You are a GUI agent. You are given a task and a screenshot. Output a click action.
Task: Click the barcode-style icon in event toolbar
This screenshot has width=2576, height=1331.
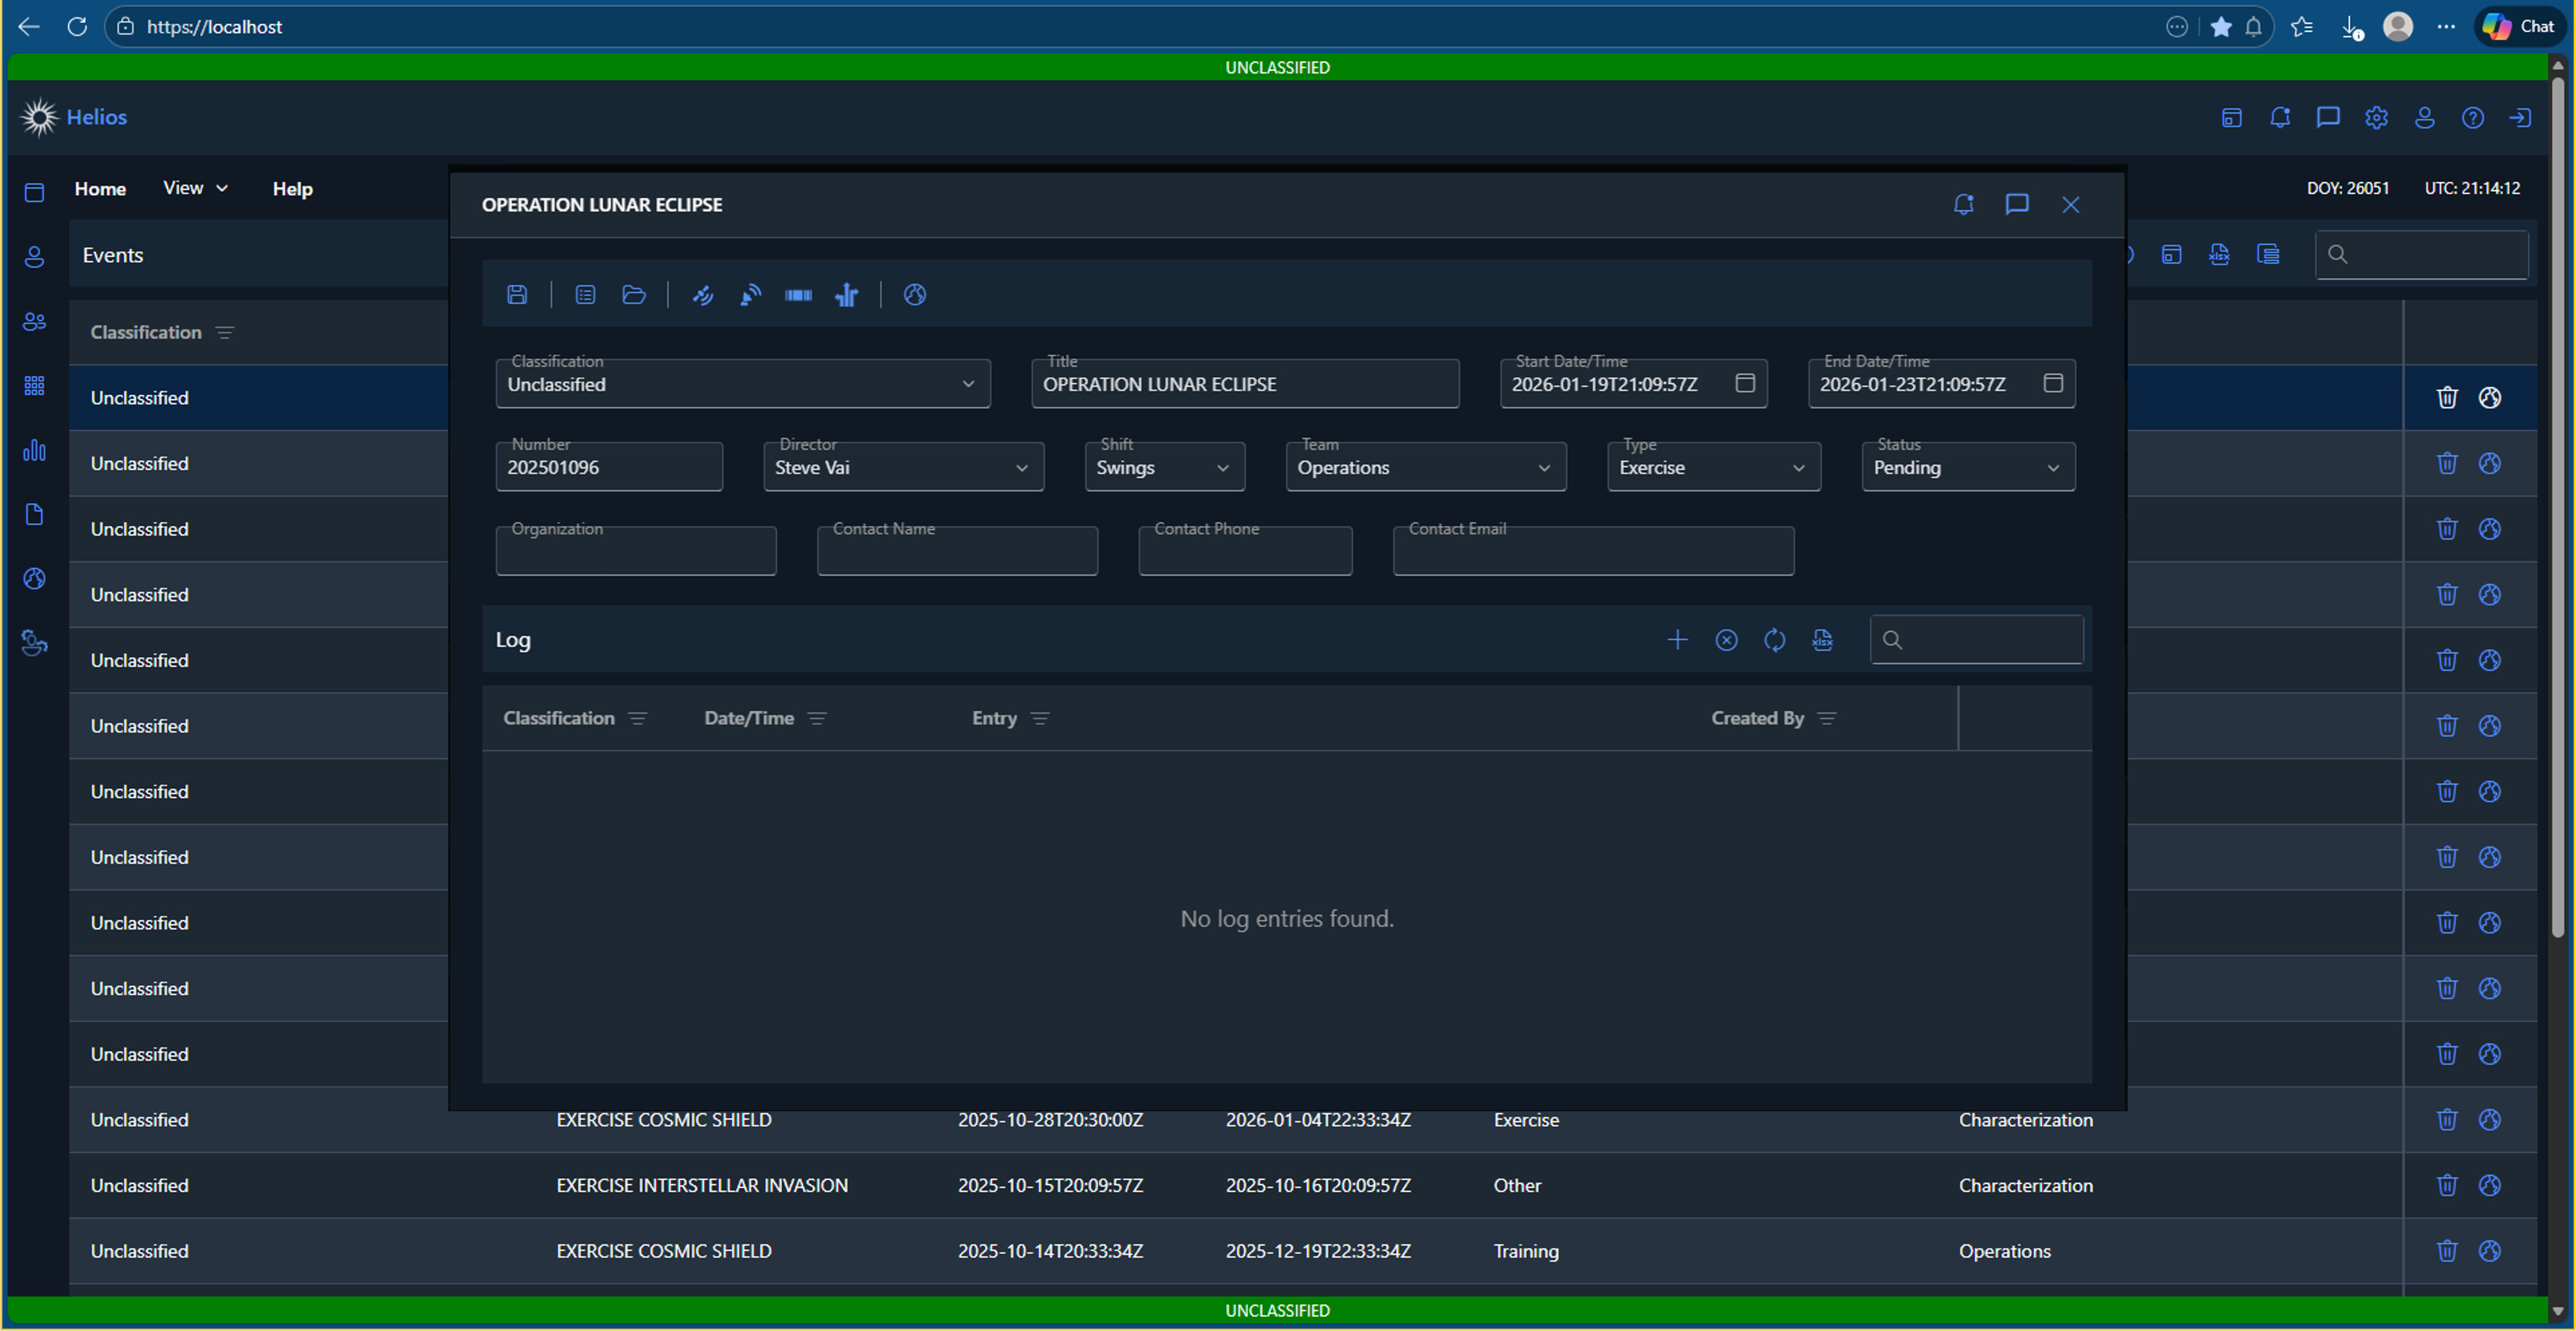[x=798, y=294]
